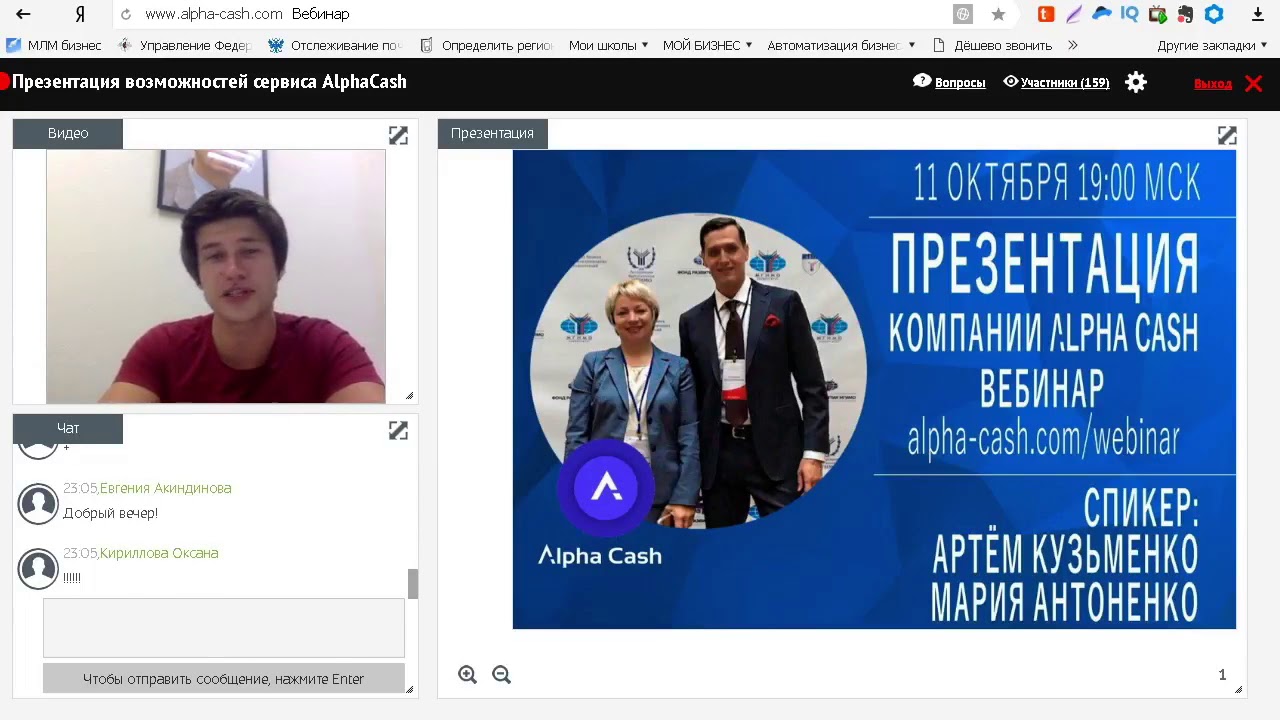Open 'Дёшево звонить' bookmark
The image size is (1280, 720).
[x=992, y=45]
